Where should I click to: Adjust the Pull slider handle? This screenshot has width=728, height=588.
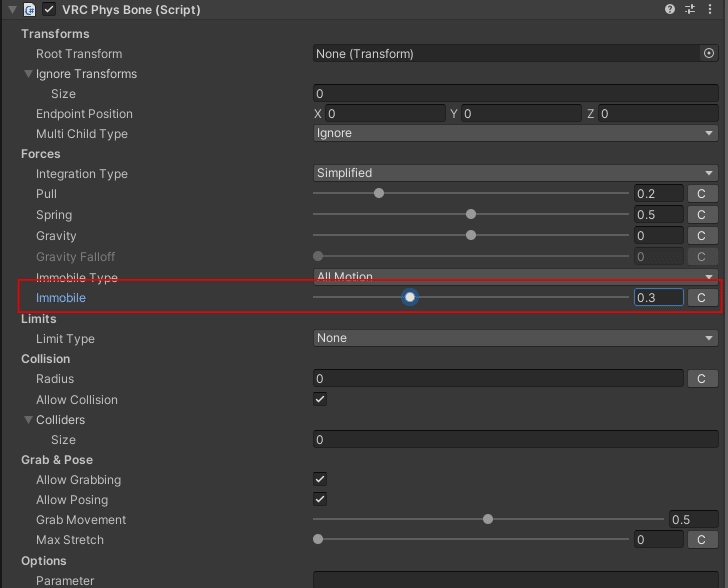(379, 193)
